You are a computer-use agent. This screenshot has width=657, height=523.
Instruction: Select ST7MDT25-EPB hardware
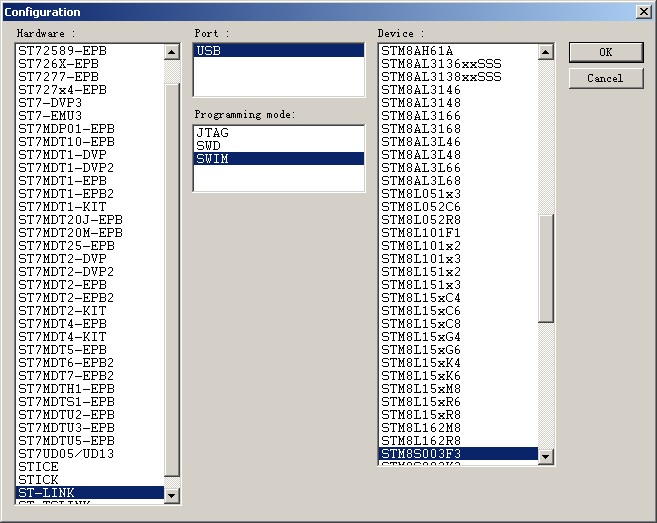coord(90,246)
